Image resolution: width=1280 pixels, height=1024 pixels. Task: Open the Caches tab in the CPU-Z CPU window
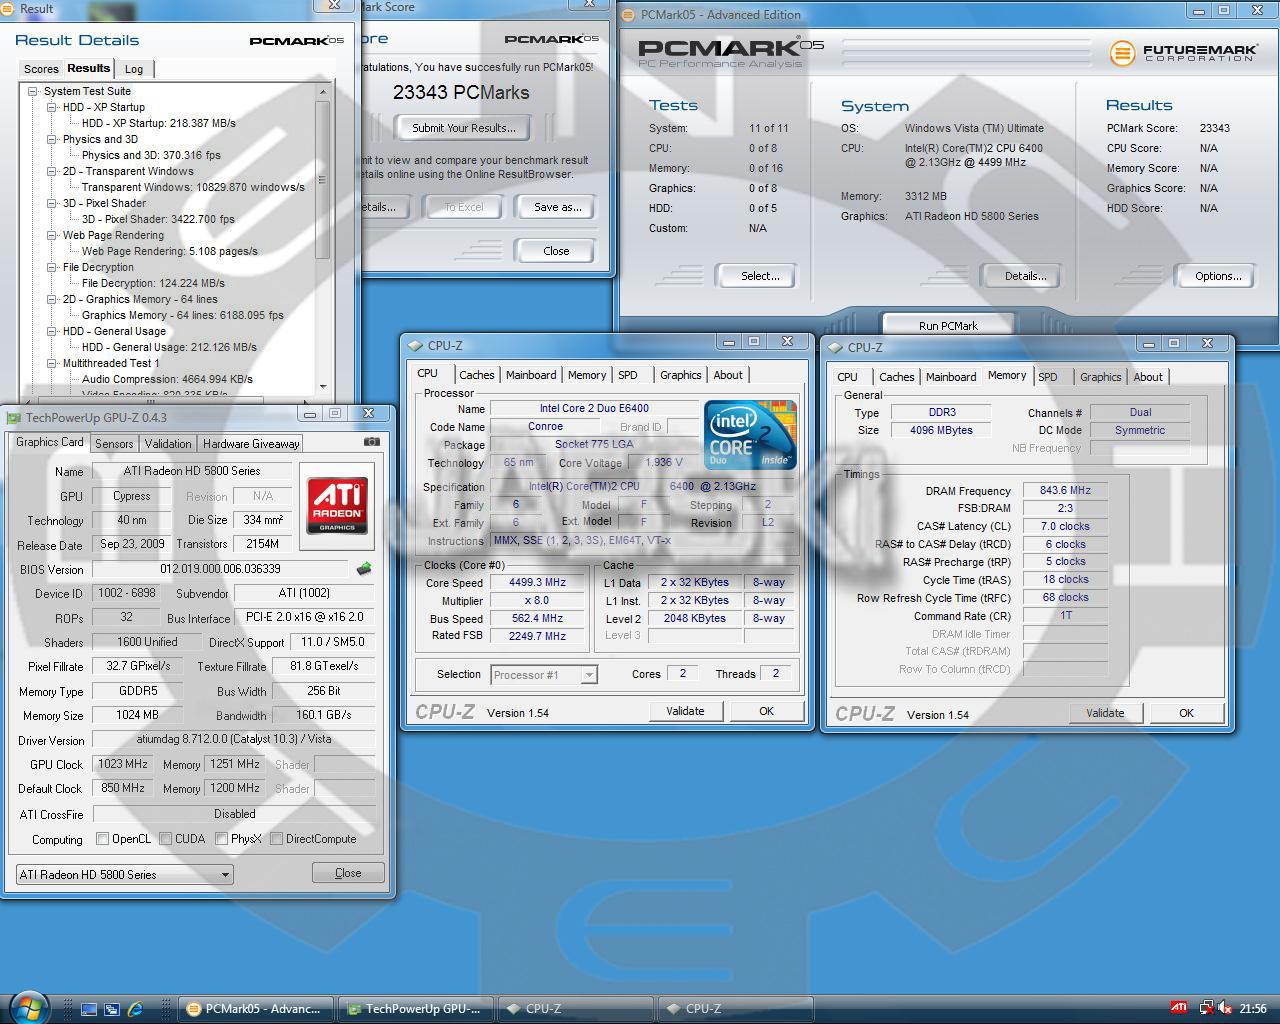(x=477, y=375)
